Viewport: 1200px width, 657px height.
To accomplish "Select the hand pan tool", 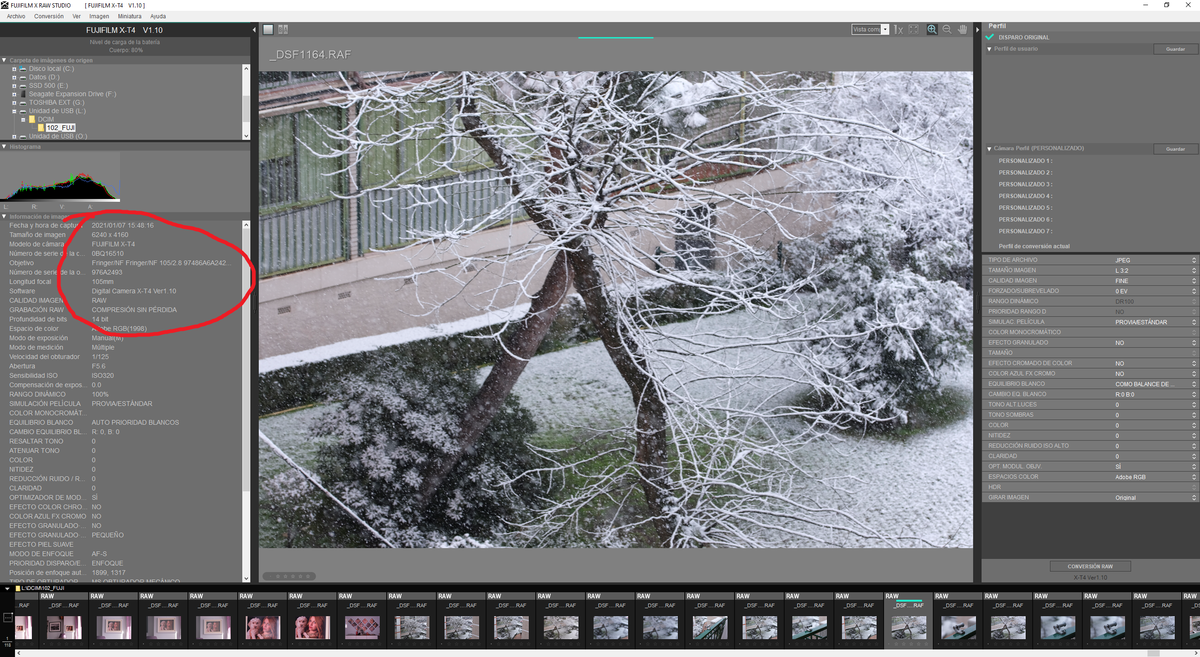I will (x=962, y=29).
